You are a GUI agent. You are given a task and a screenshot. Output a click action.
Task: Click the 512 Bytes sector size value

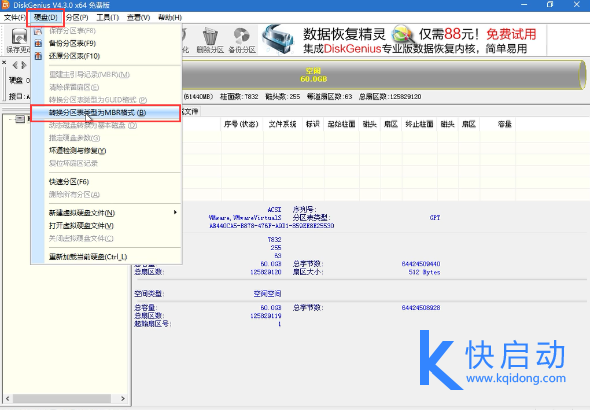(424, 272)
